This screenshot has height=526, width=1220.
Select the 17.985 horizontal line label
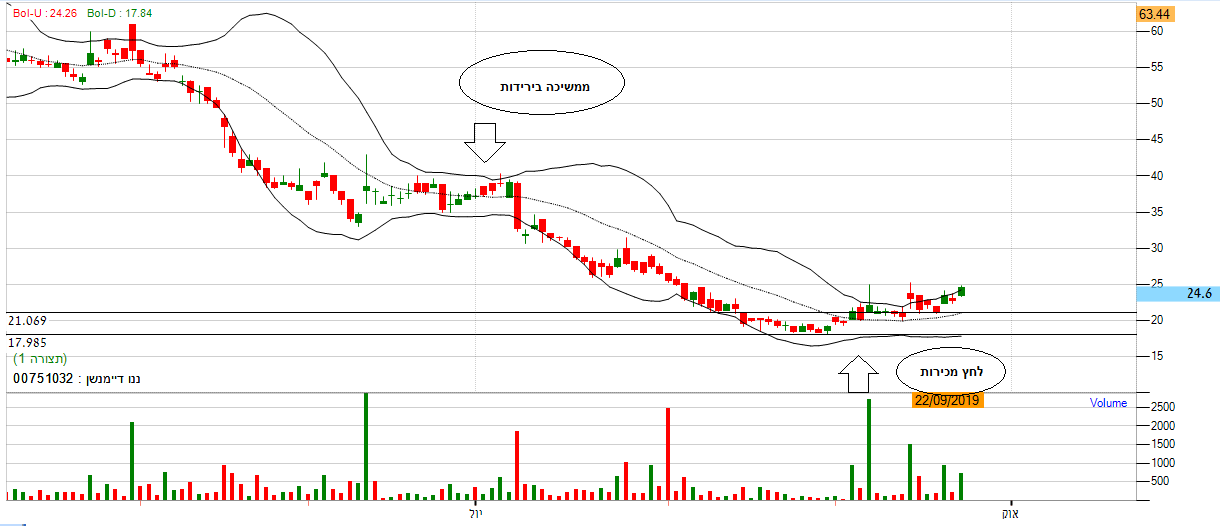28,341
